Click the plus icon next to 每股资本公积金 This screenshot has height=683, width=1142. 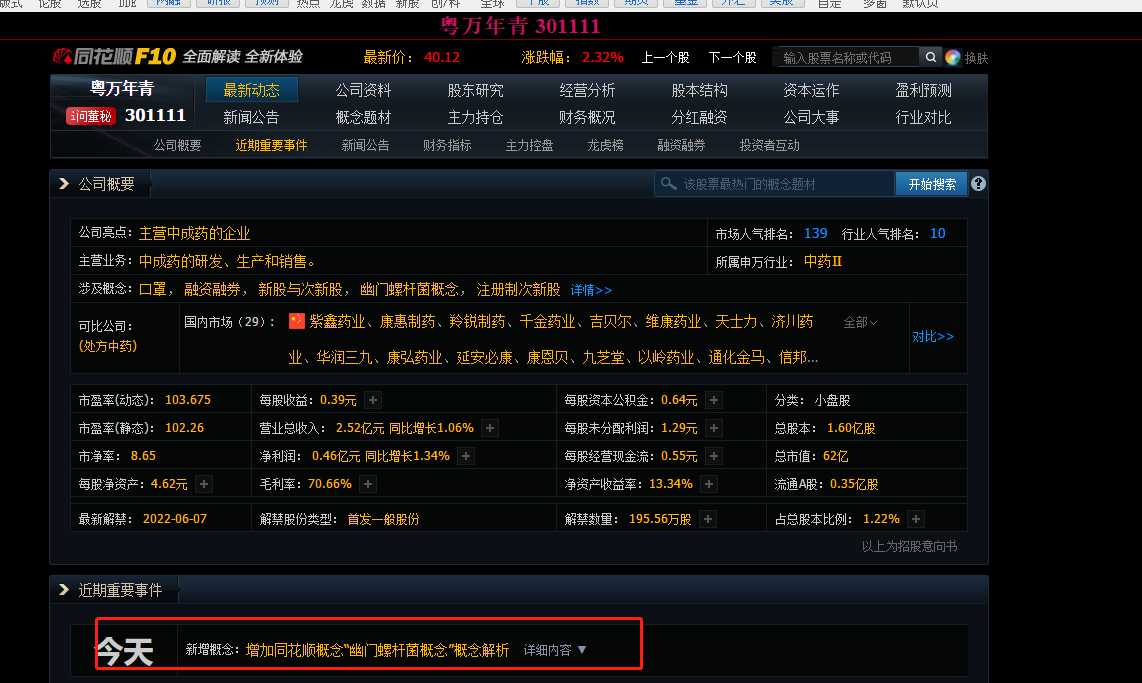714,400
